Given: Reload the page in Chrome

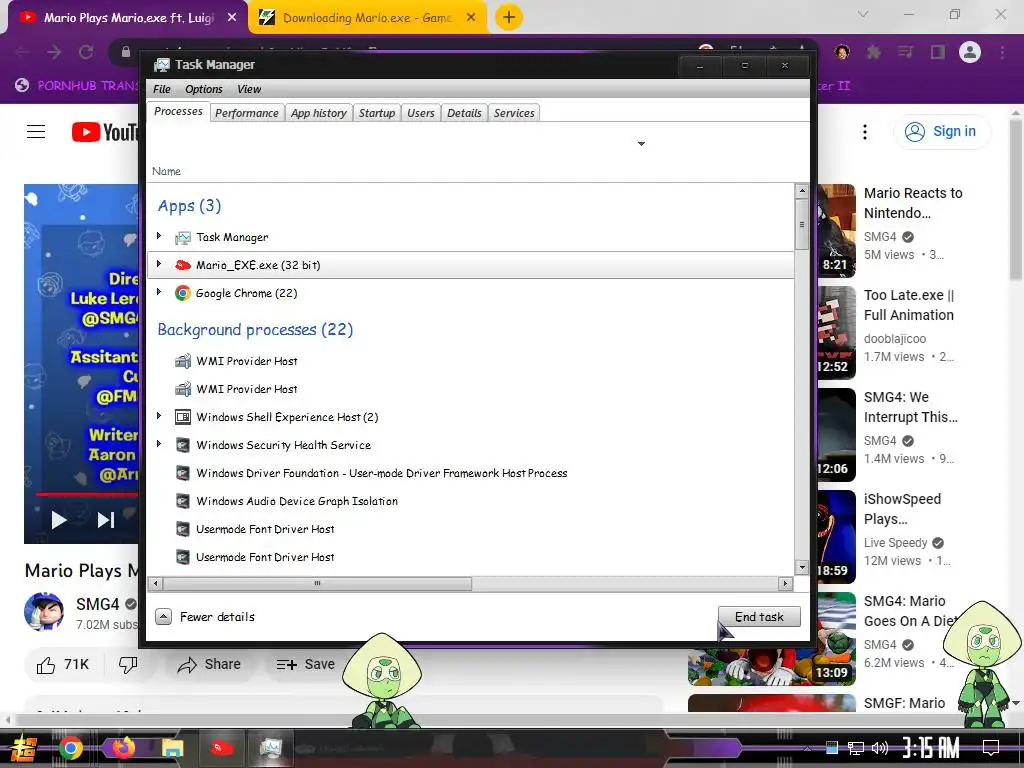Looking at the screenshot, I should point(86,52).
